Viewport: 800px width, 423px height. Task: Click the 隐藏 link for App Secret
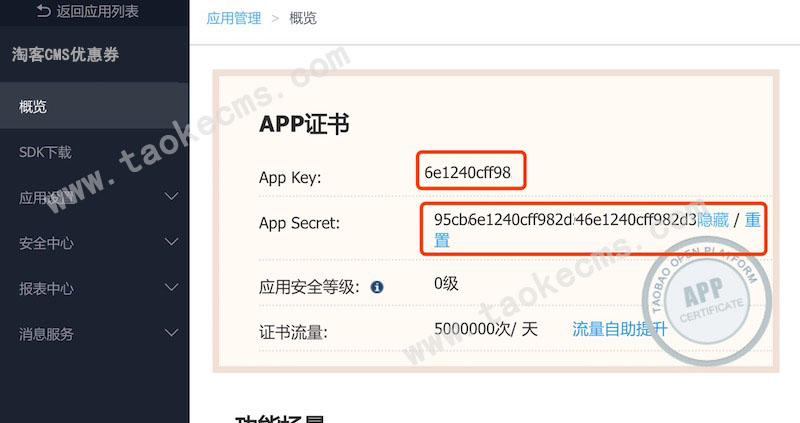coord(713,220)
